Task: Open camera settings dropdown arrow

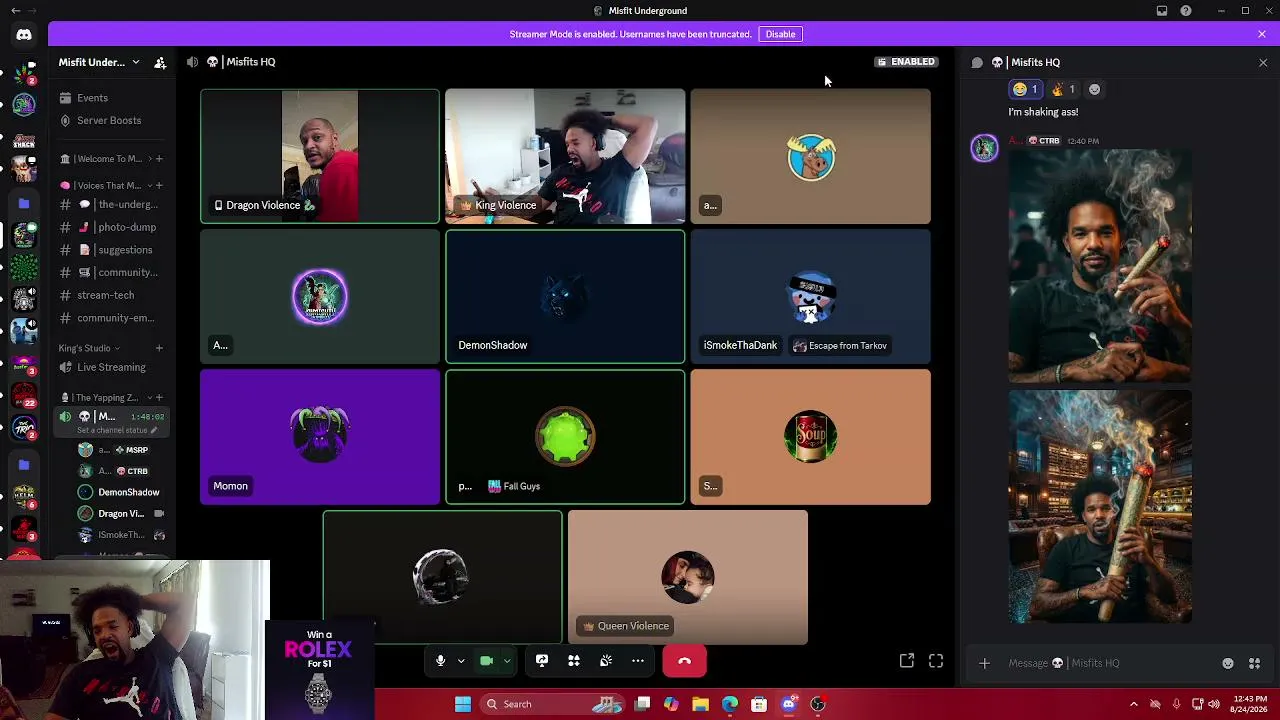Action: pos(507,661)
